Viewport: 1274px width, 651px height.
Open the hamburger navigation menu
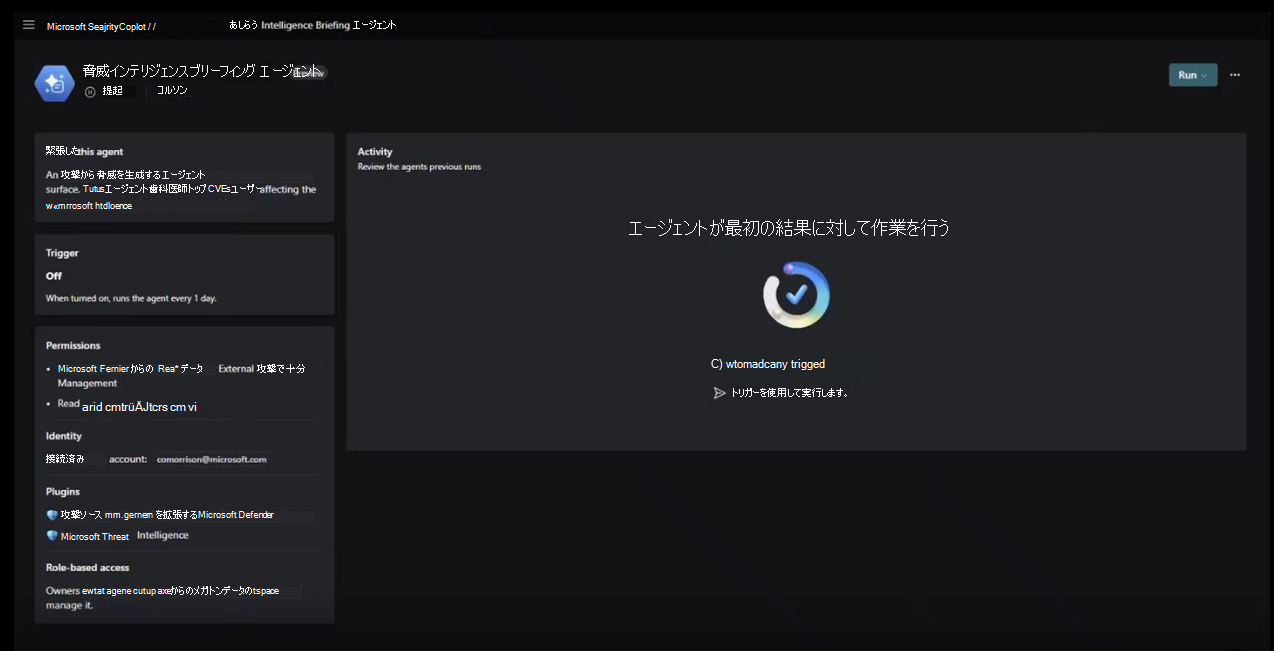28,25
